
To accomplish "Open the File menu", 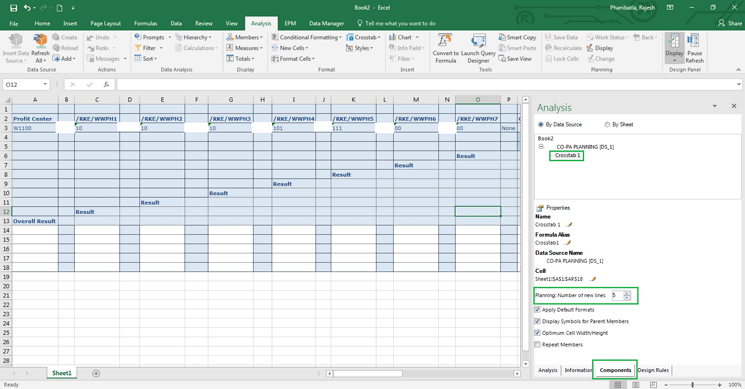I will (14, 23).
